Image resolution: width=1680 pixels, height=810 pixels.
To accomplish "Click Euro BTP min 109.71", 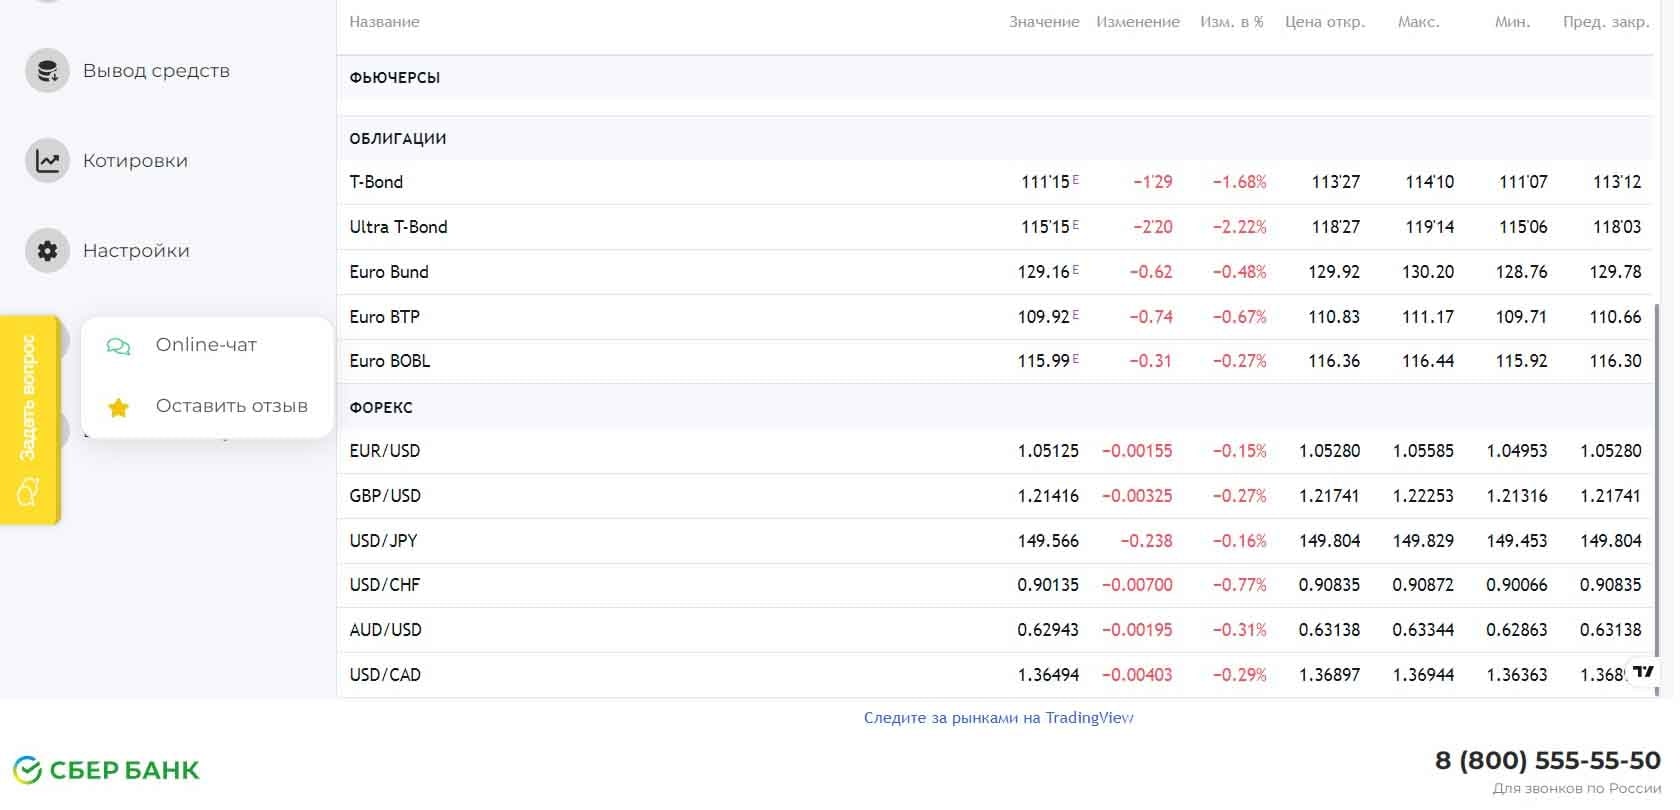I will (x=1521, y=317).
